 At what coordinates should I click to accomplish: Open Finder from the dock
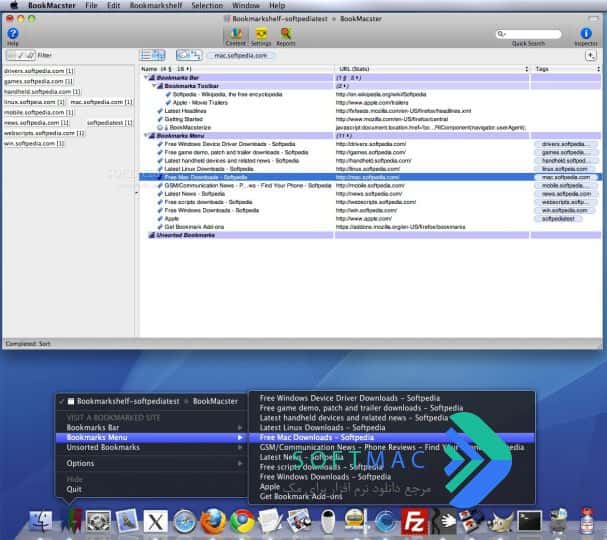click(41, 521)
